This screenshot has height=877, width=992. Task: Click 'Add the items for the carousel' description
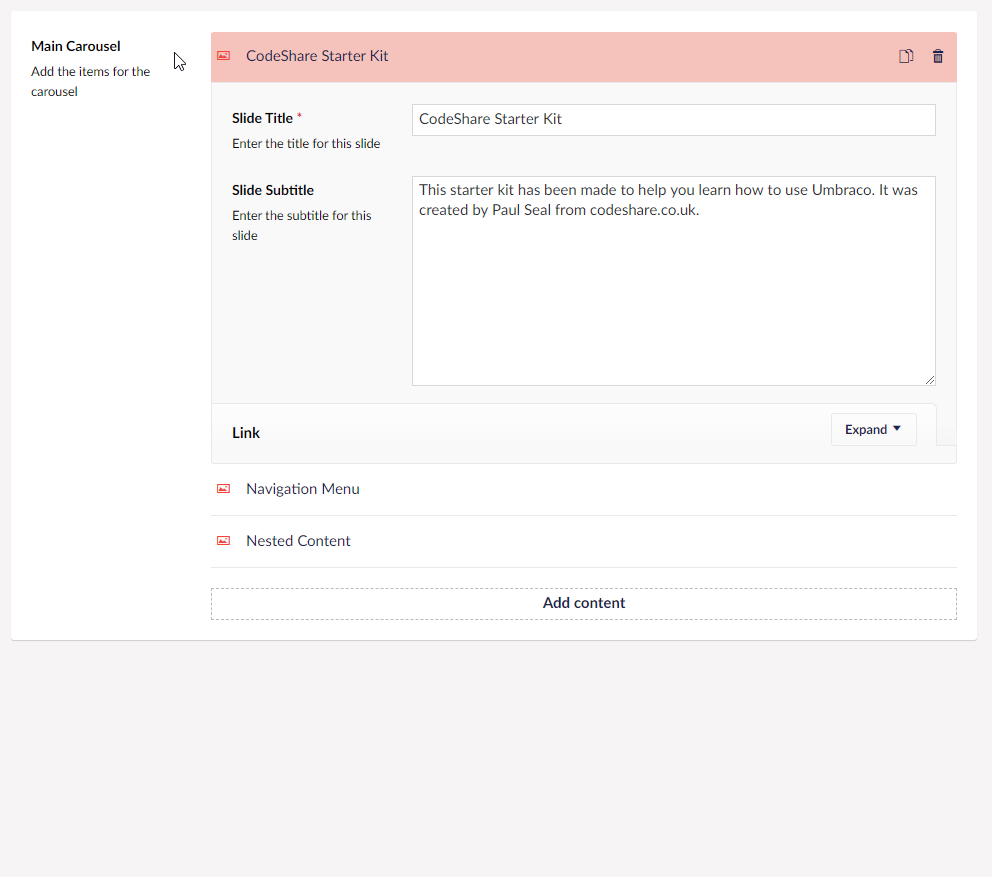pos(90,82)
